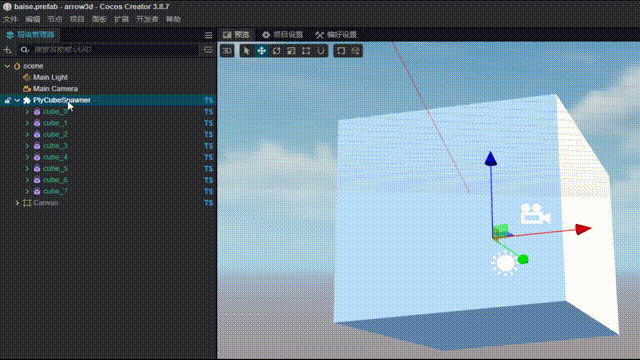
Task: Select the sun light icon in scene view
Action: [x=505, y=263]
